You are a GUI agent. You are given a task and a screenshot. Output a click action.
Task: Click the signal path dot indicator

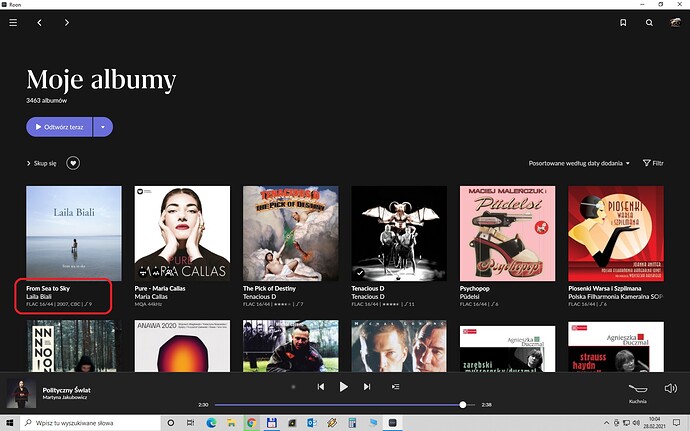[294, 387]
